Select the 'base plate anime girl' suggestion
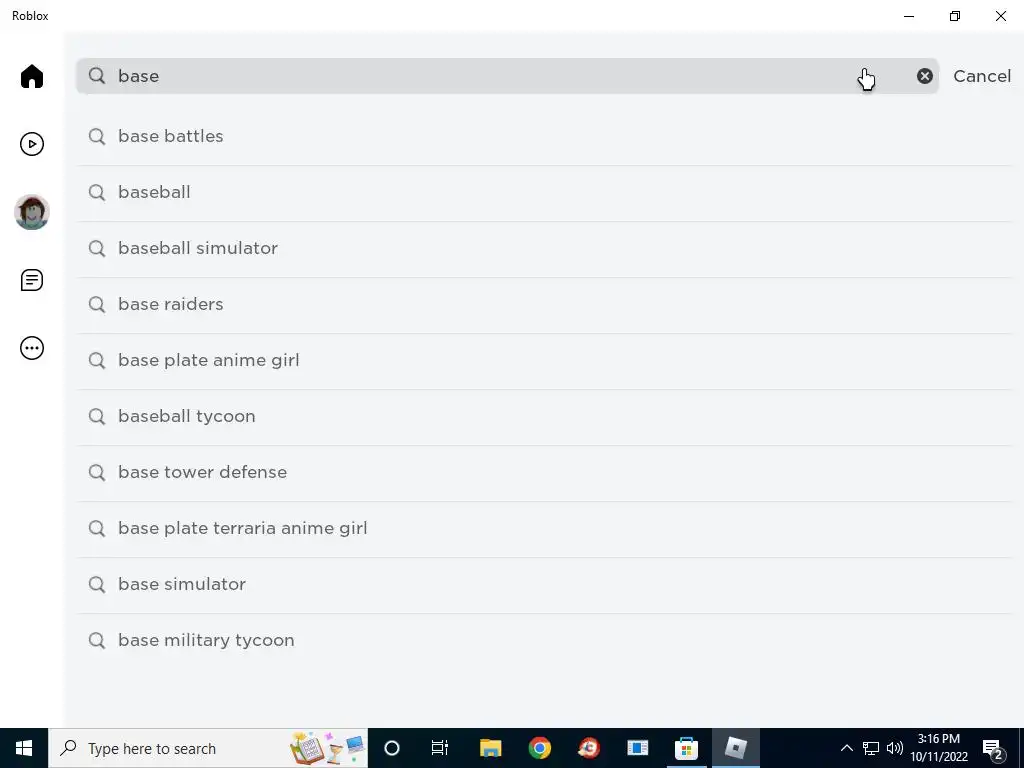 tap(544, 360)
